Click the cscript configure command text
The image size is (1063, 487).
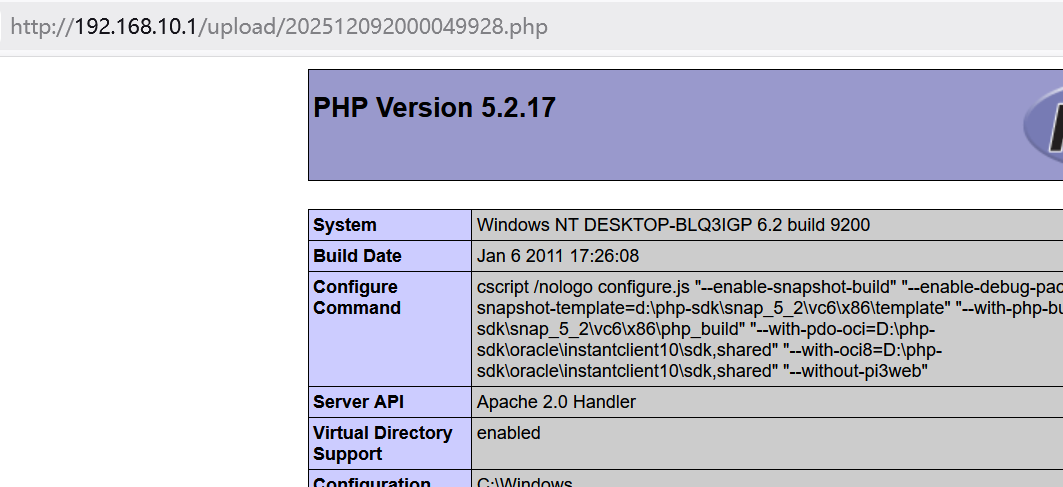tap(769, 329)
